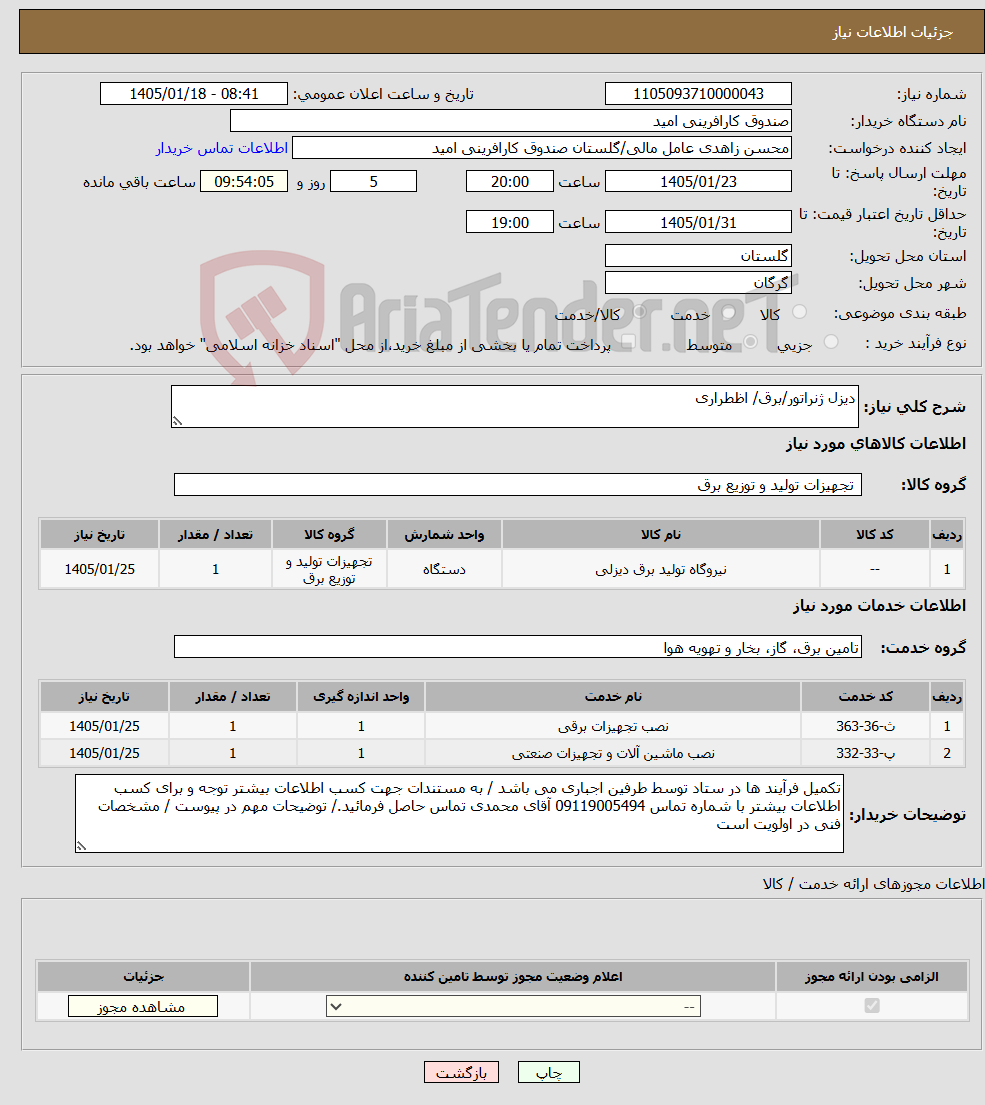The height and width of the screenshot is (1105, 985).
Task: Toggle the treasury bonds payment checkbox
Action: click(628, 342)
